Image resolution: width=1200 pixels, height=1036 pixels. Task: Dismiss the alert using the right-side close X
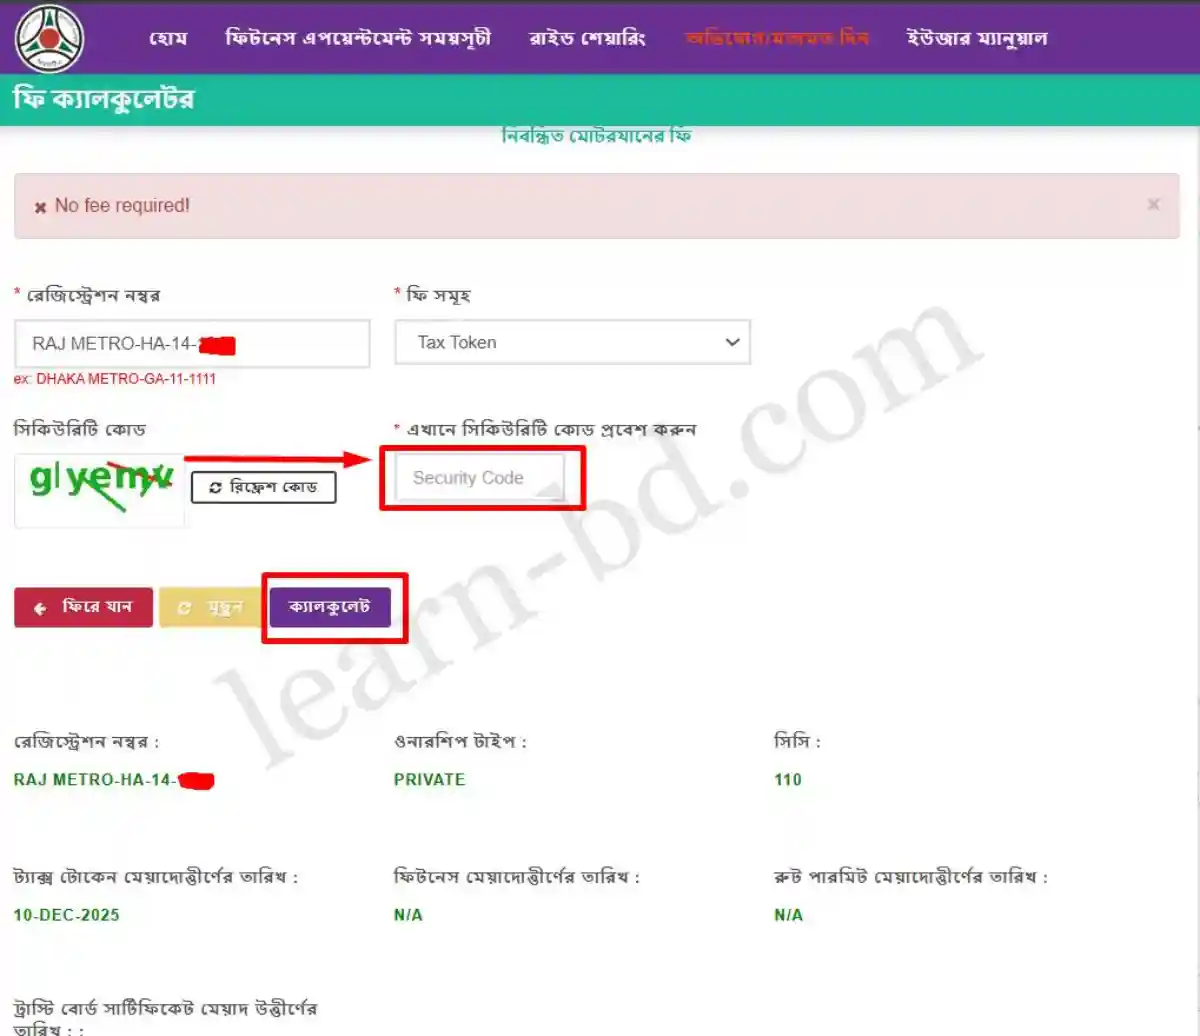1154,205
